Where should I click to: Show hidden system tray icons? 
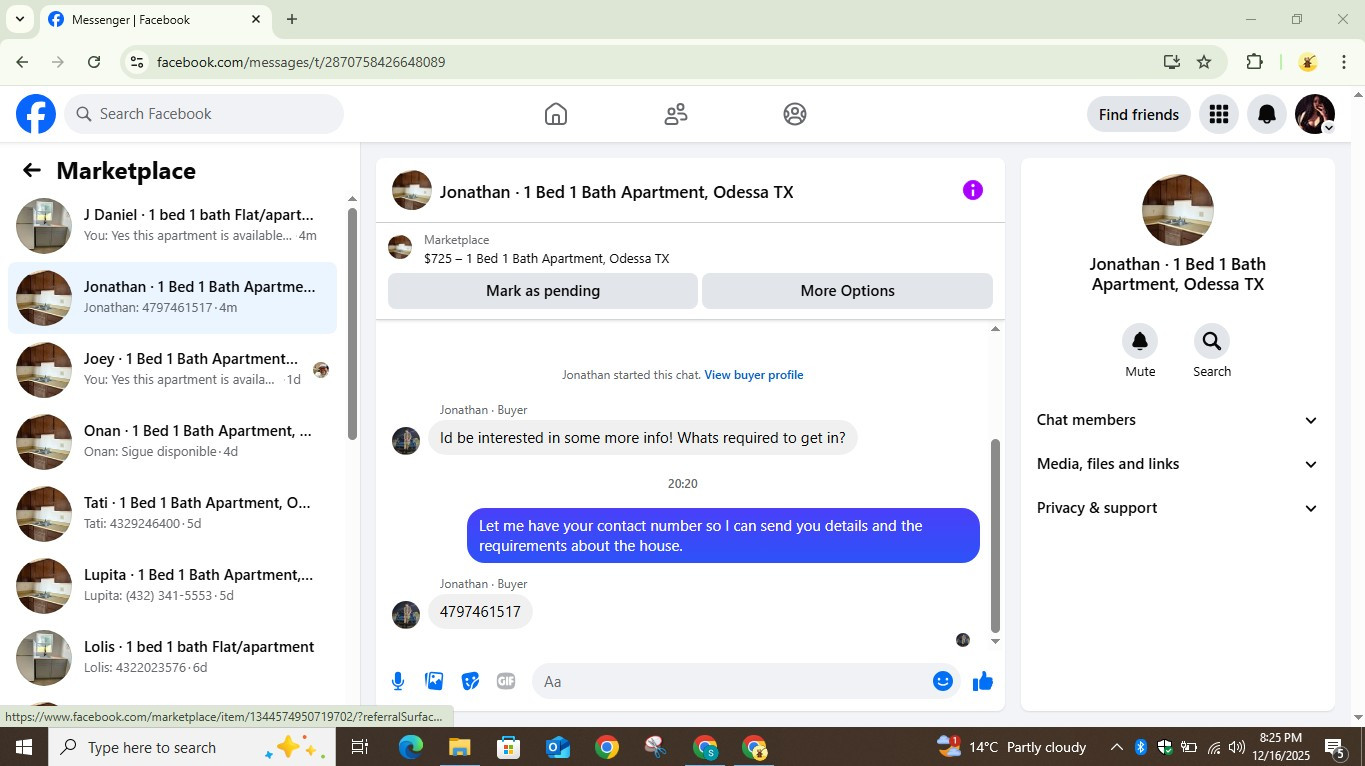pos(1116,747)
